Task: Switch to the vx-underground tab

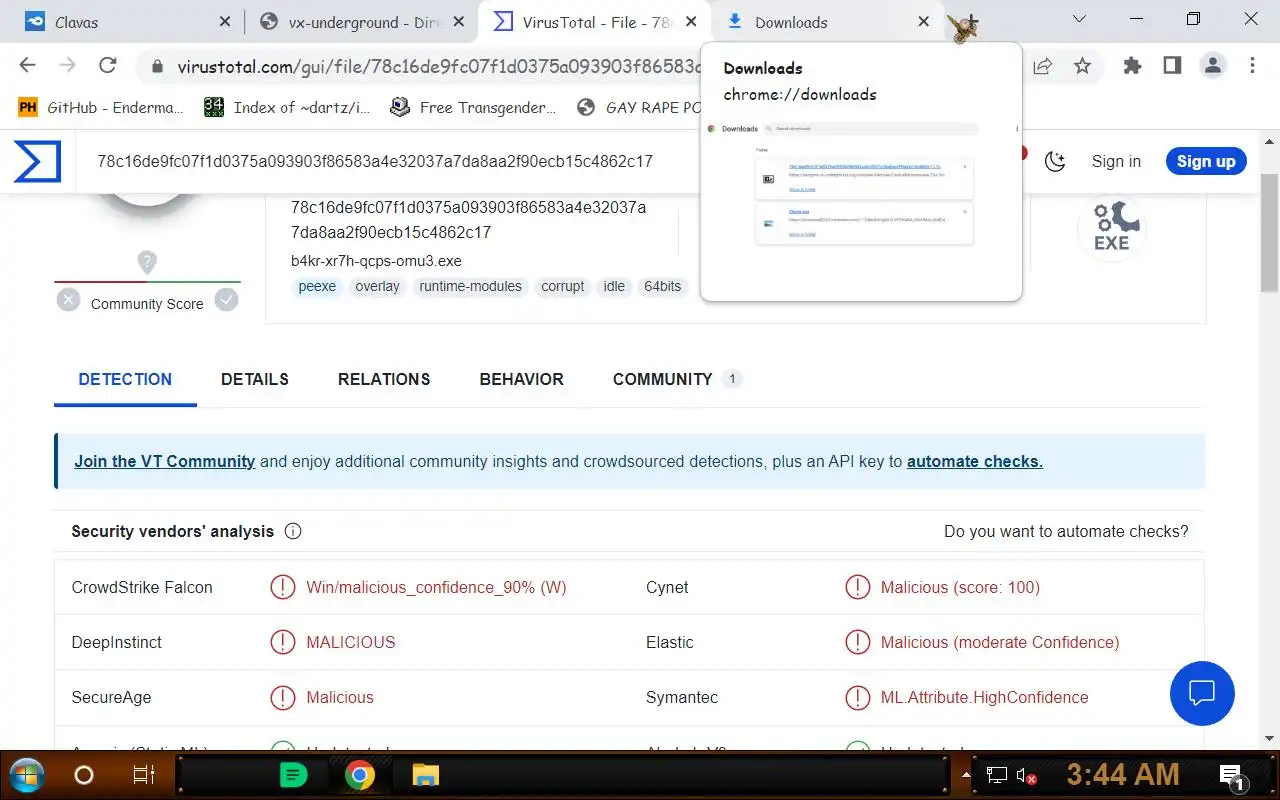Action: pos(361,22)
